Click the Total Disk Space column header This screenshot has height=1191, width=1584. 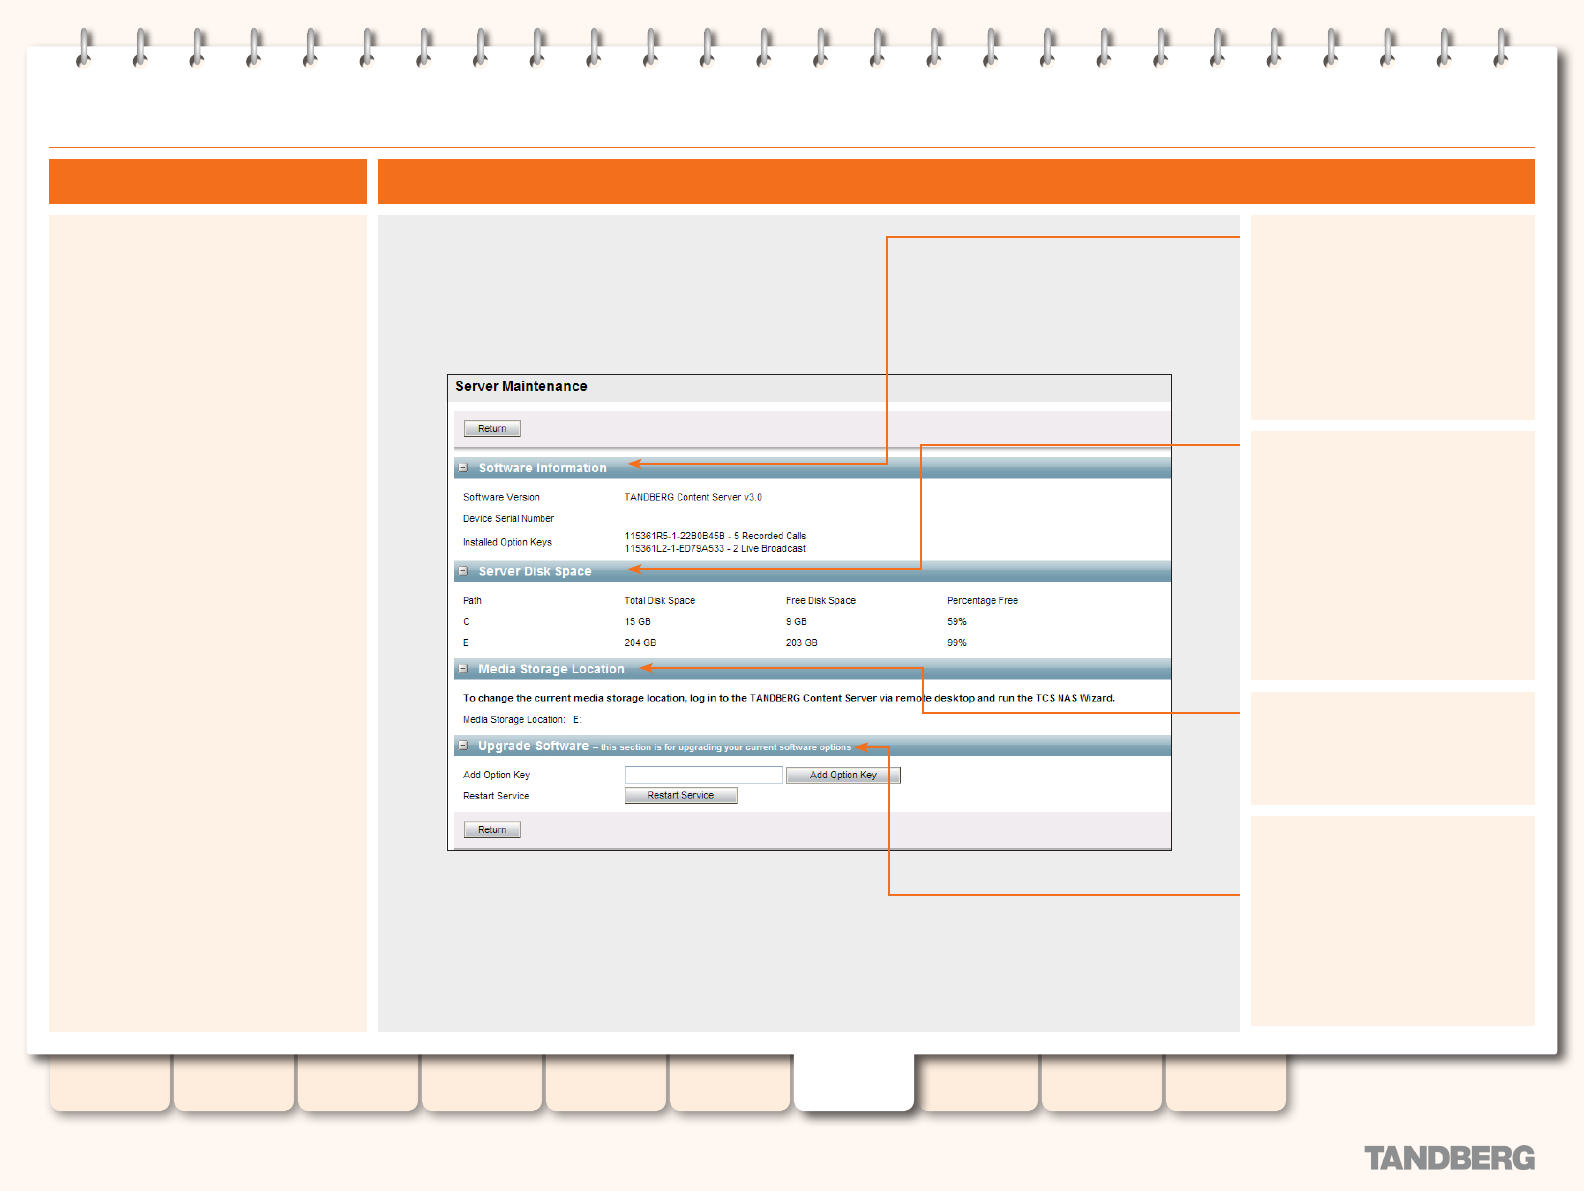click(660, 601)
